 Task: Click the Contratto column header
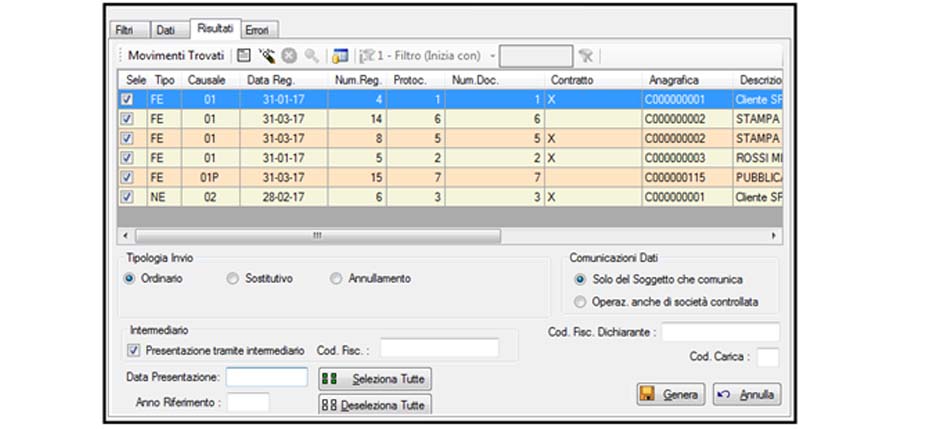click(593, 80)
